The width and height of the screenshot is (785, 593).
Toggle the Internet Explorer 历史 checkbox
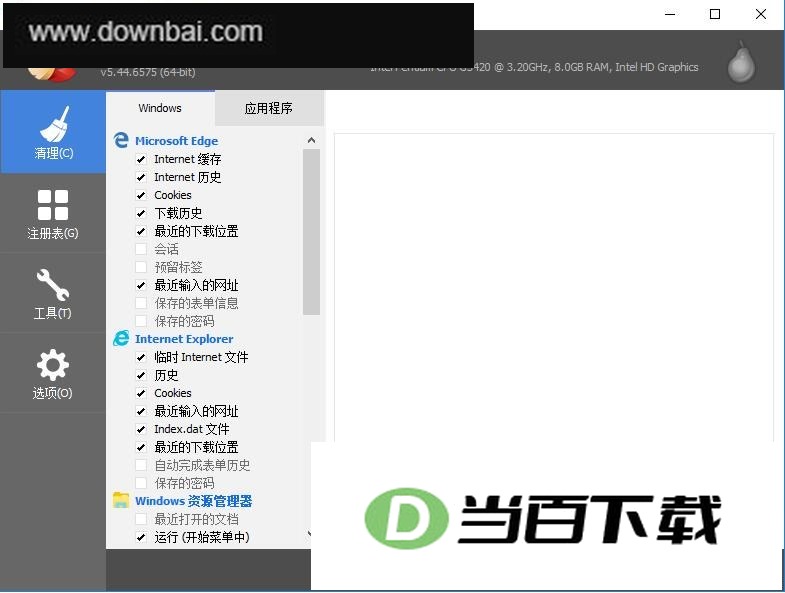coord(141,375)
